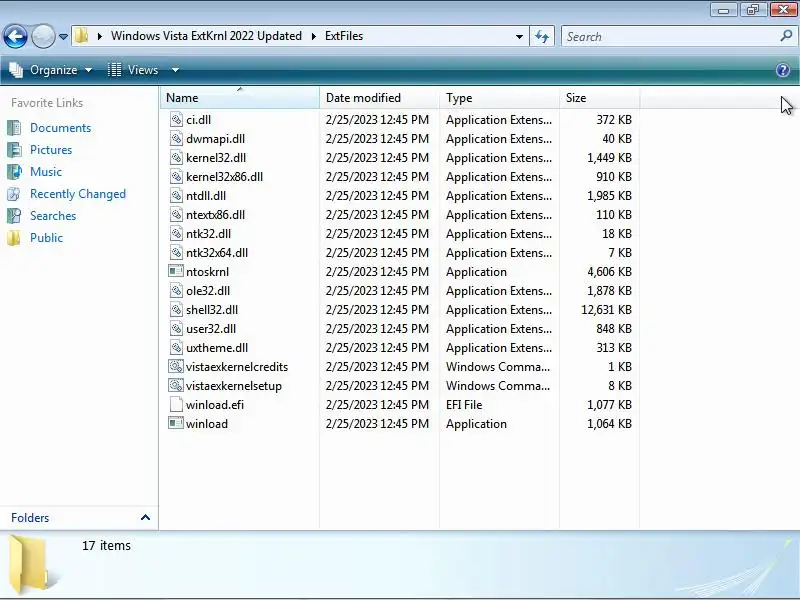This screenshot has height=600, width=800.
Task: Open Searches favorite link
Action: (53, 216)
